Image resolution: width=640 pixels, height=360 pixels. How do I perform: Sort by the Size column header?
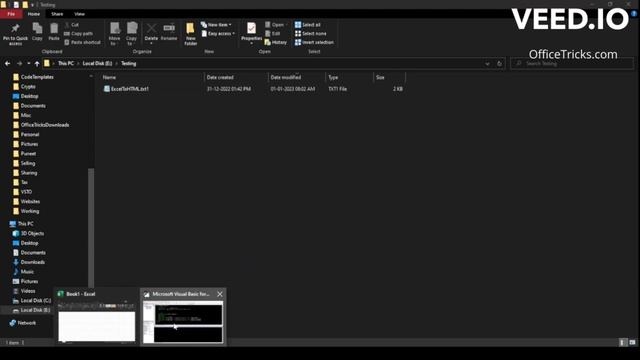[389, 77]
